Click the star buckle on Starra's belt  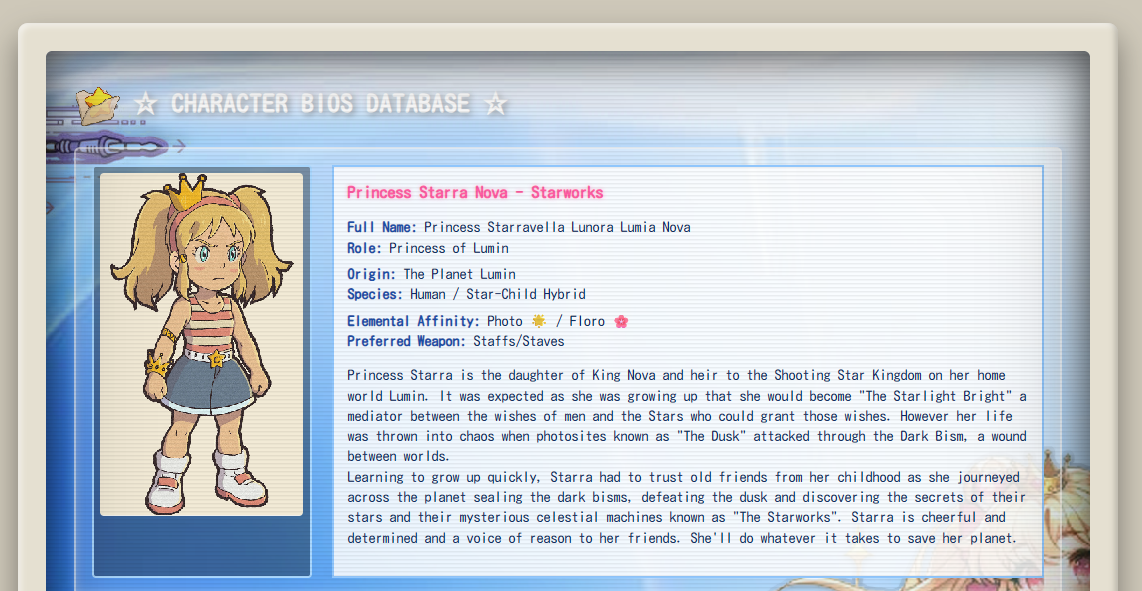[x=215, y=357]
